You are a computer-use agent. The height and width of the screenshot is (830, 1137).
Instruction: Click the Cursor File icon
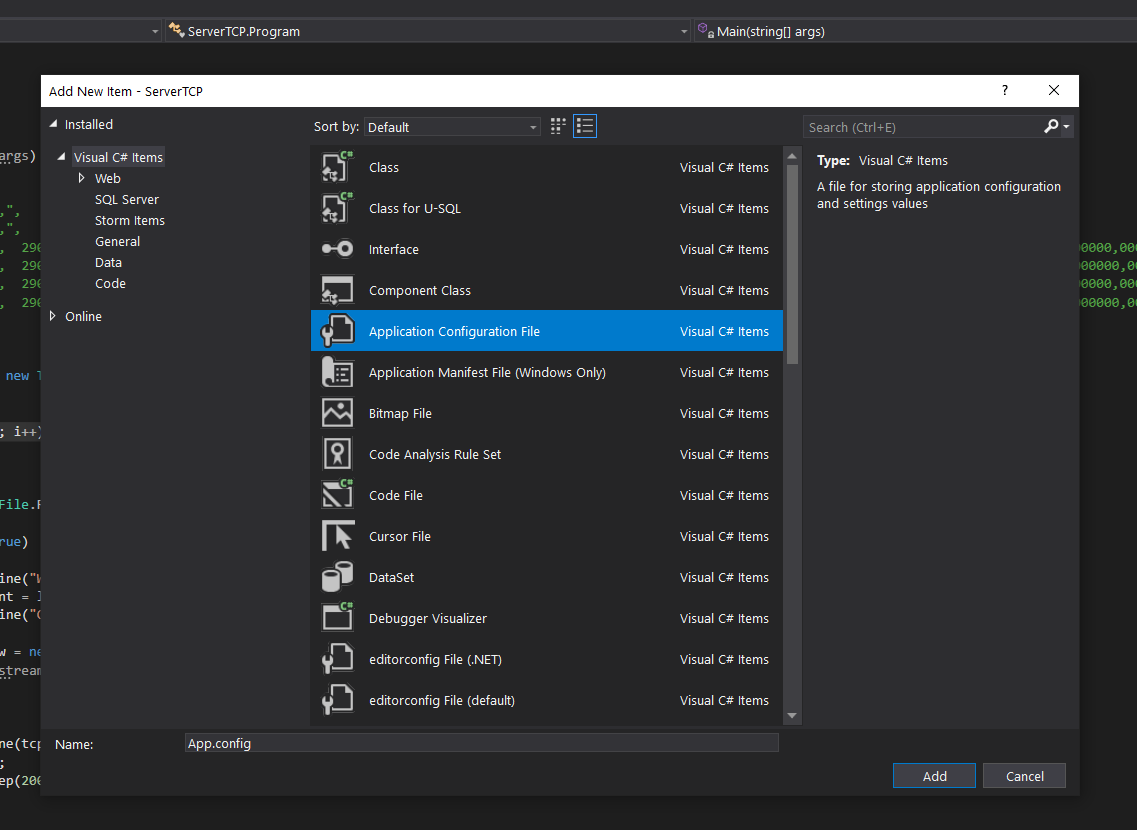click(x=337, y=536)
